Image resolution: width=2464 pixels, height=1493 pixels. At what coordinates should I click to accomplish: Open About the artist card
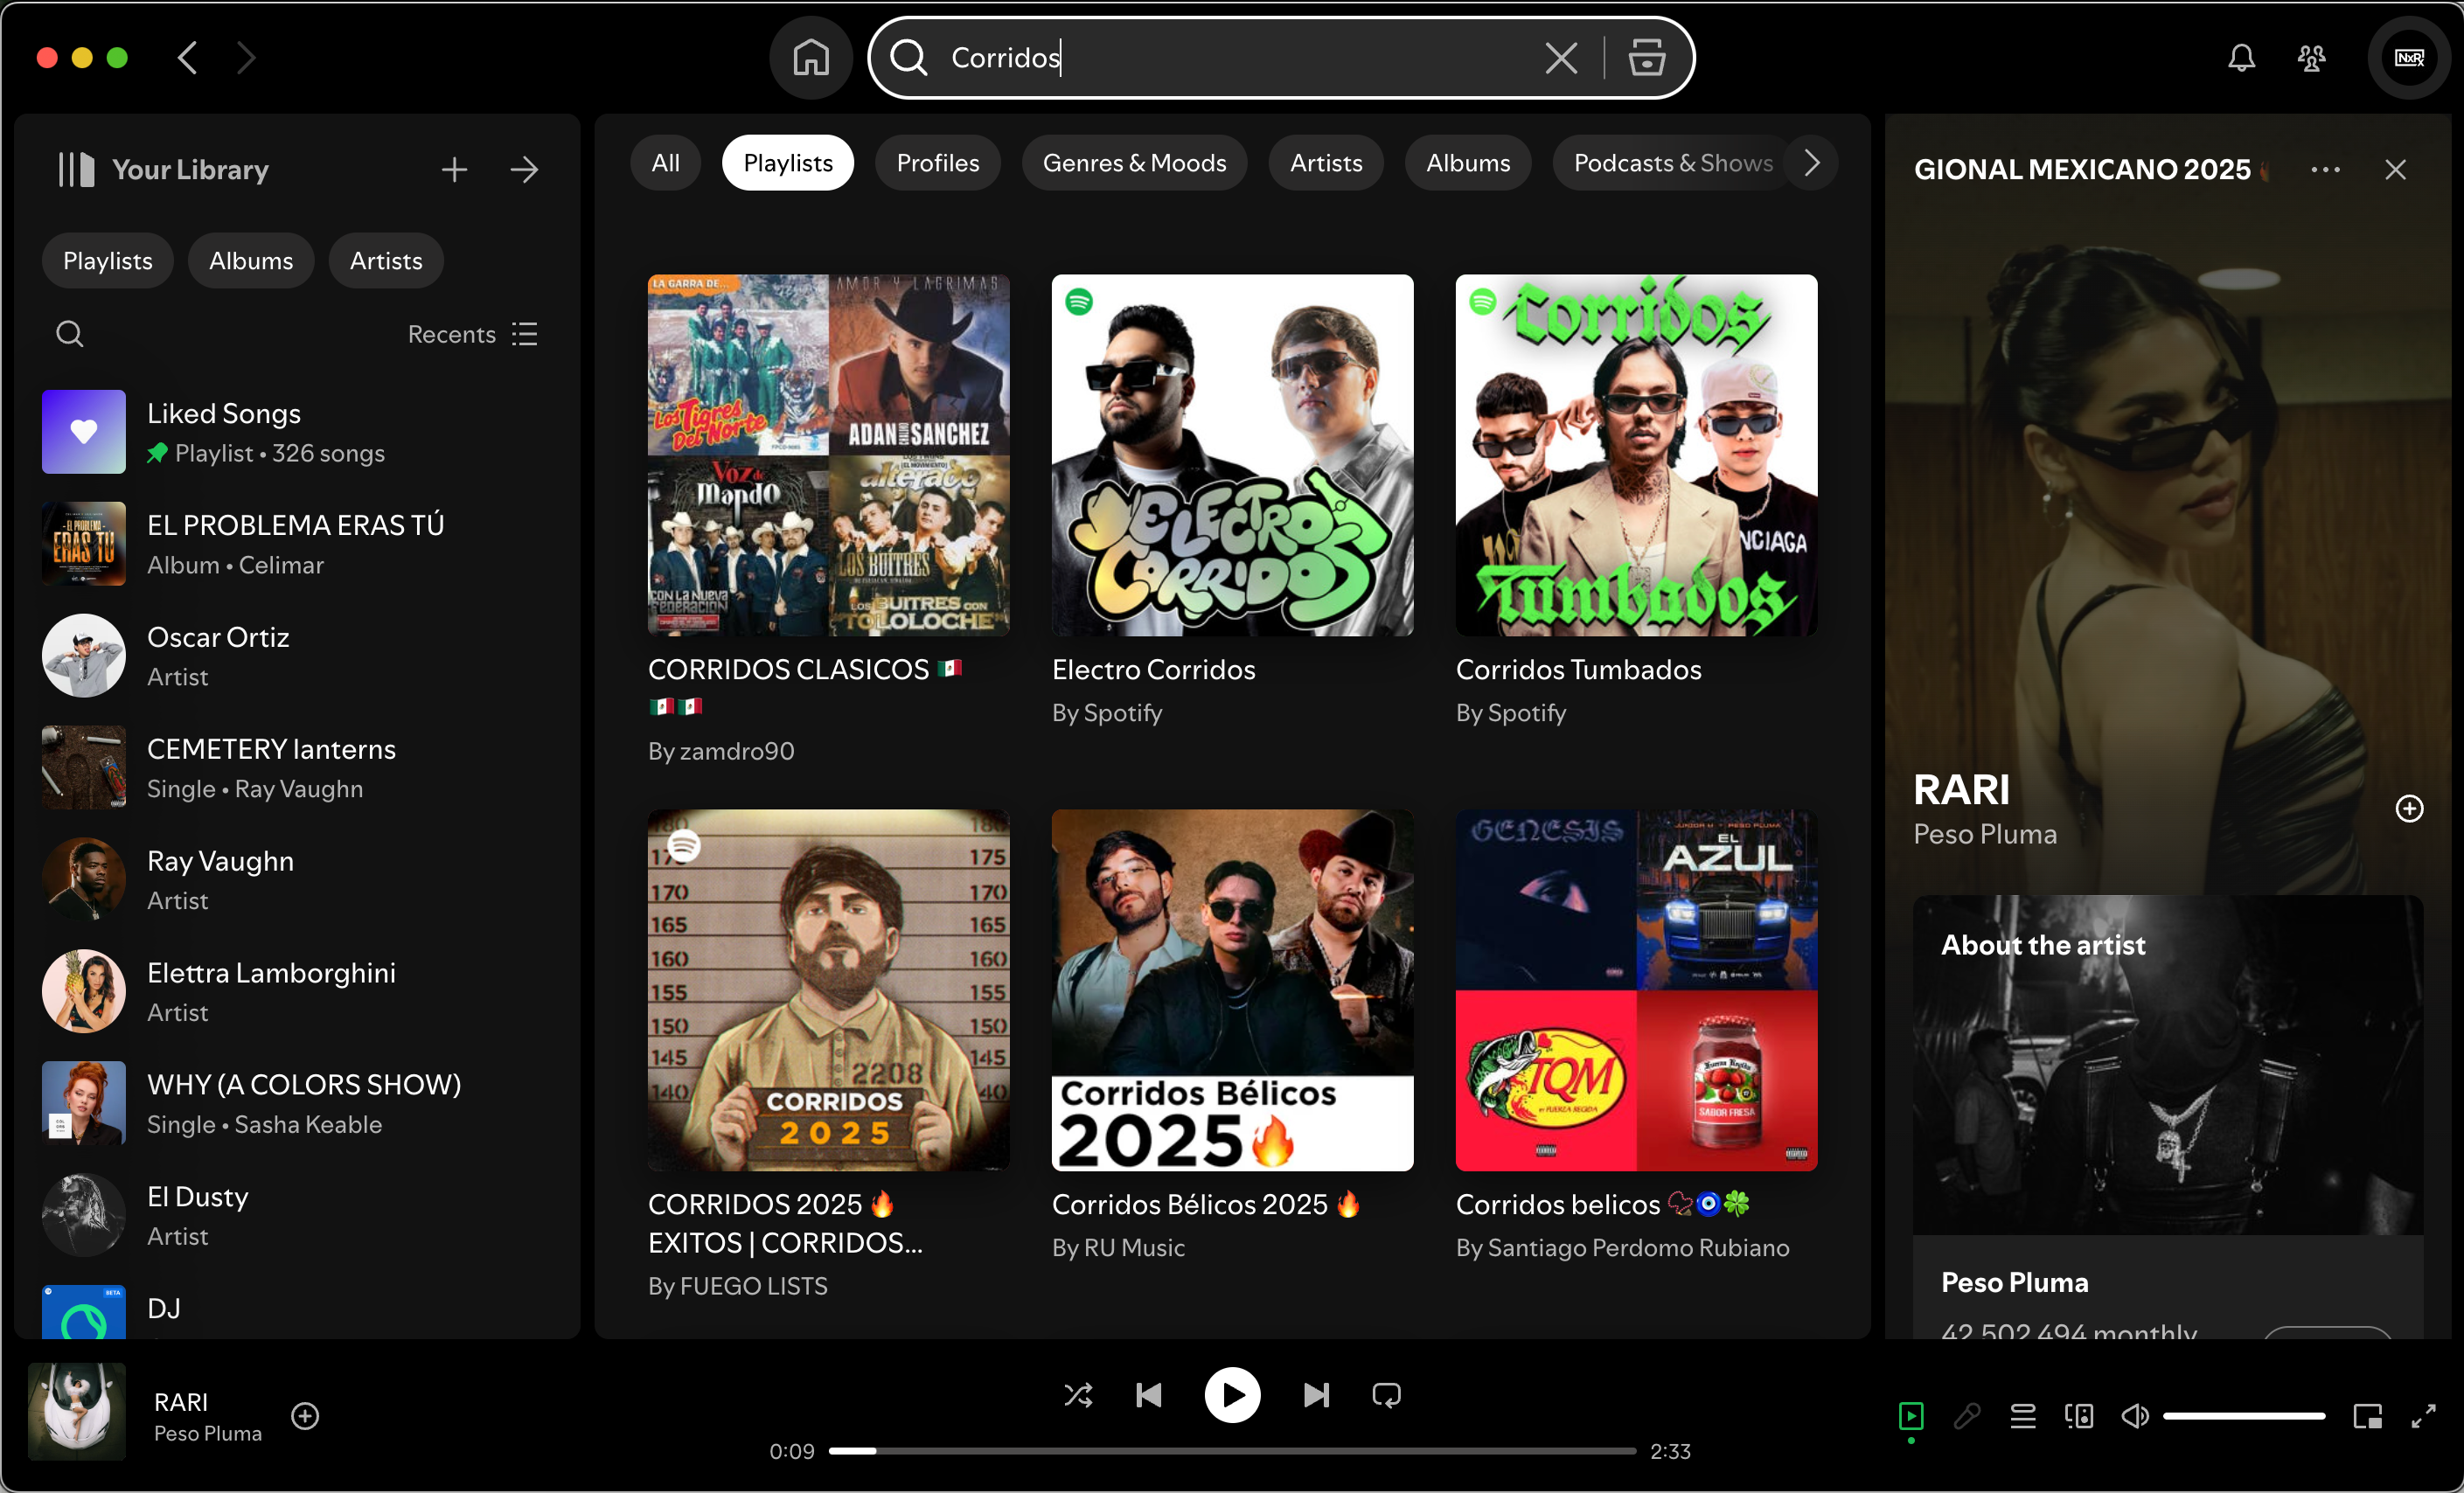click(x=2168, y=1116)
